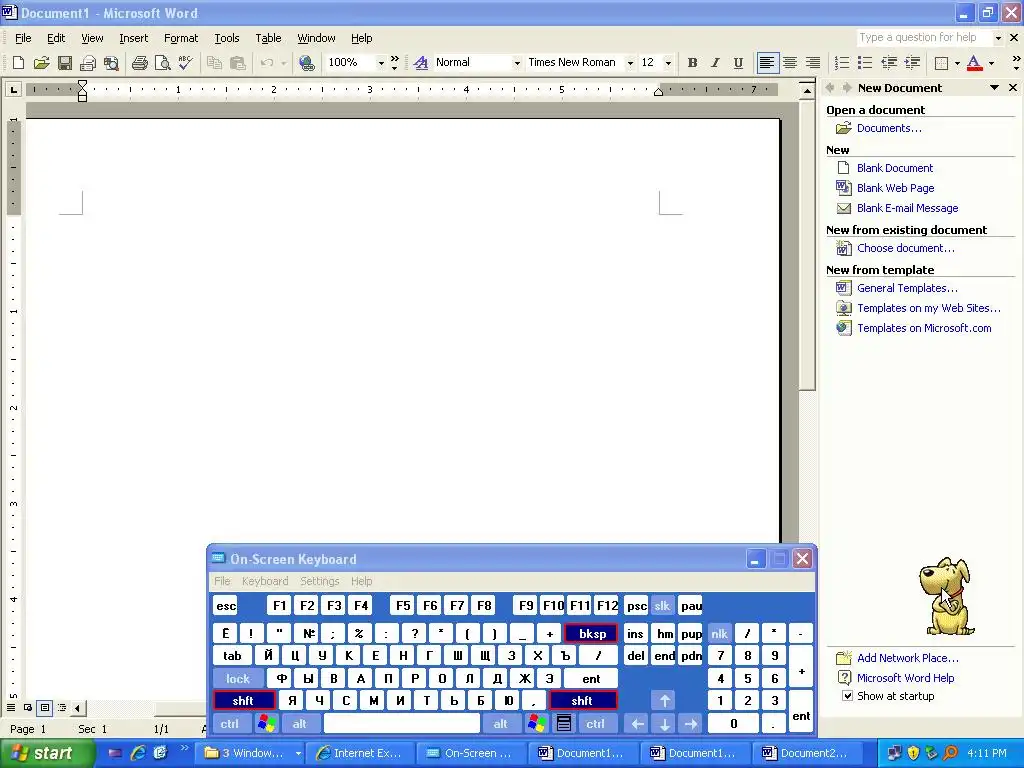The height and width of the screenshot is (768, 1024).
Task: Open the Undo history dropdown arrow
Action: [283, 63]
